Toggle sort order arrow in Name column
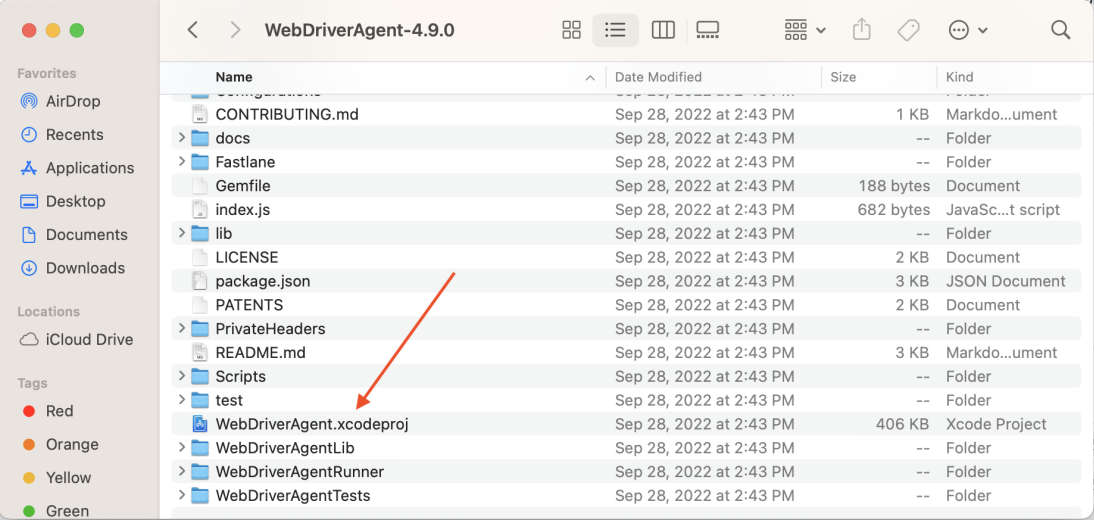The image size is (1094, 521). tap(590, 77)
